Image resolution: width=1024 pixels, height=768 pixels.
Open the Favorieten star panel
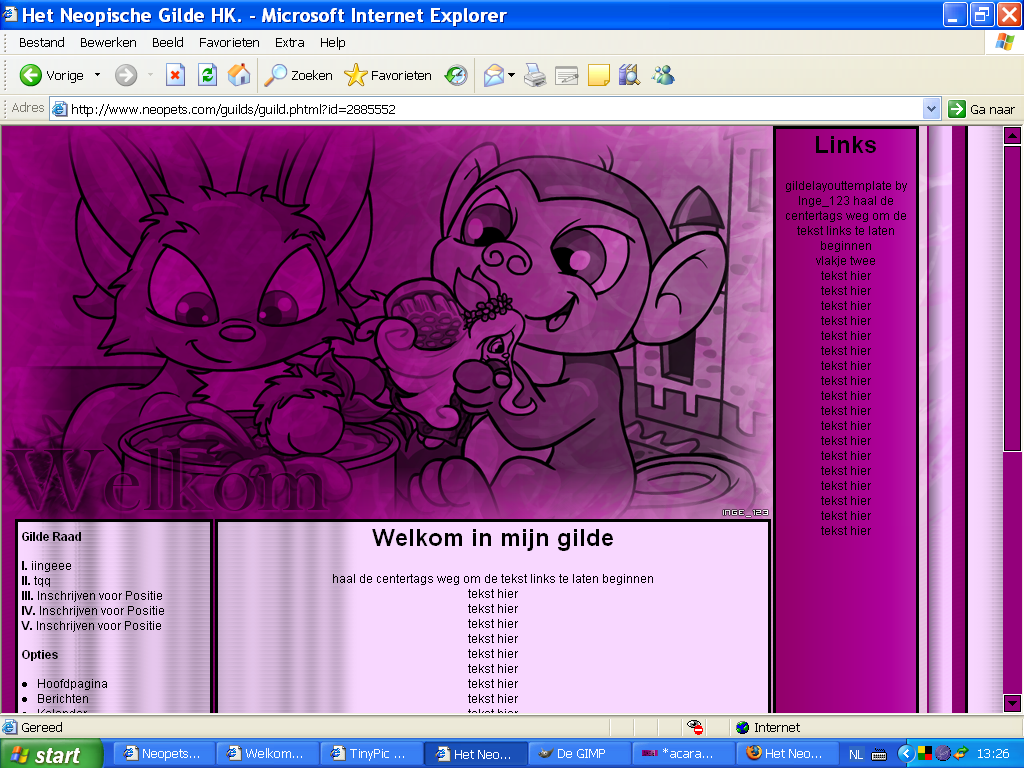click(388, 75)
